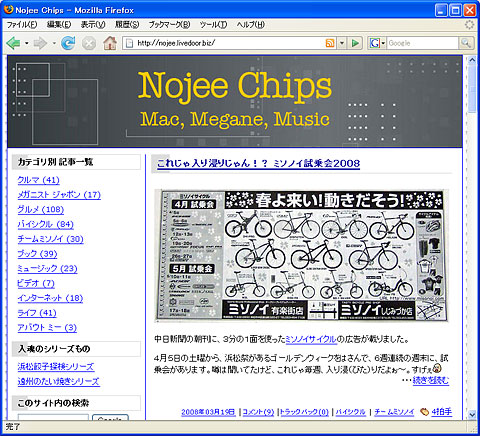Open the ライフ (41) category
The image size is (480, 436).
tap(37, 313)
